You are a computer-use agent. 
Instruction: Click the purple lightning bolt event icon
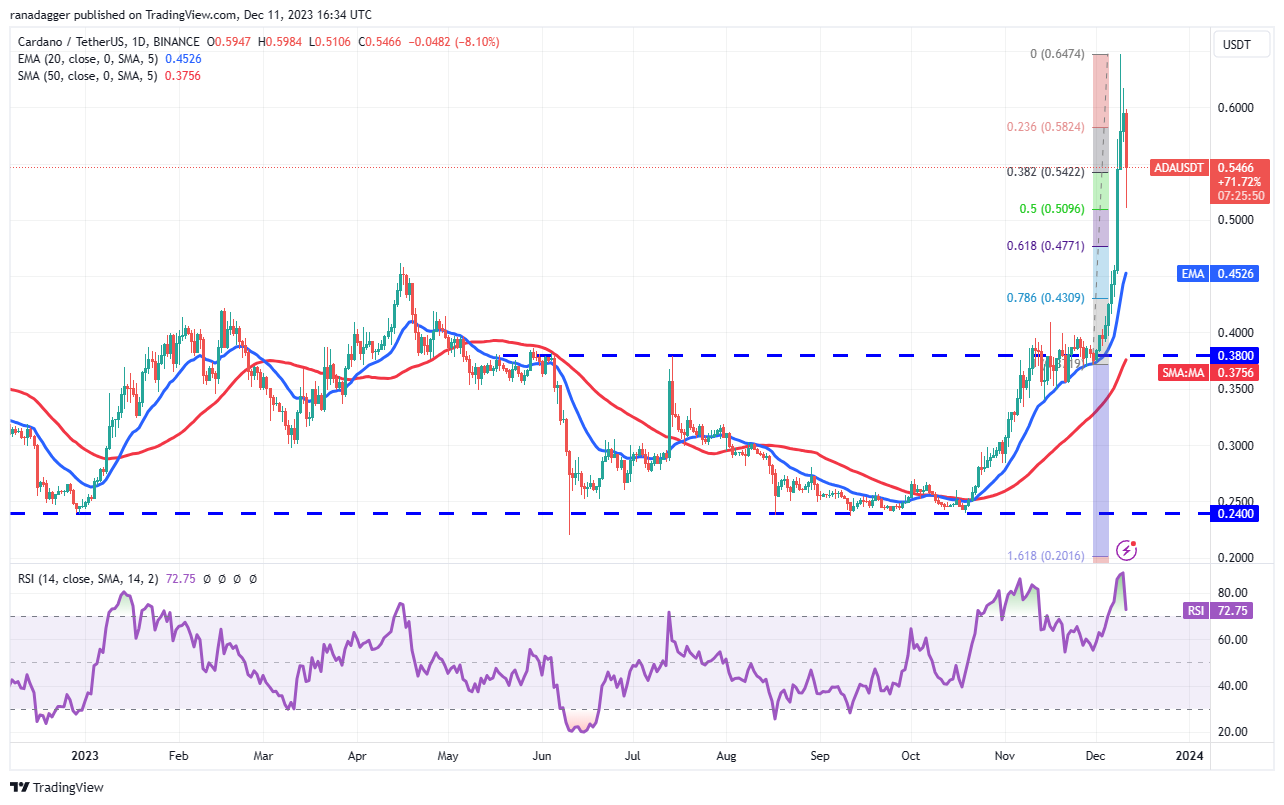coord(1127,549)
